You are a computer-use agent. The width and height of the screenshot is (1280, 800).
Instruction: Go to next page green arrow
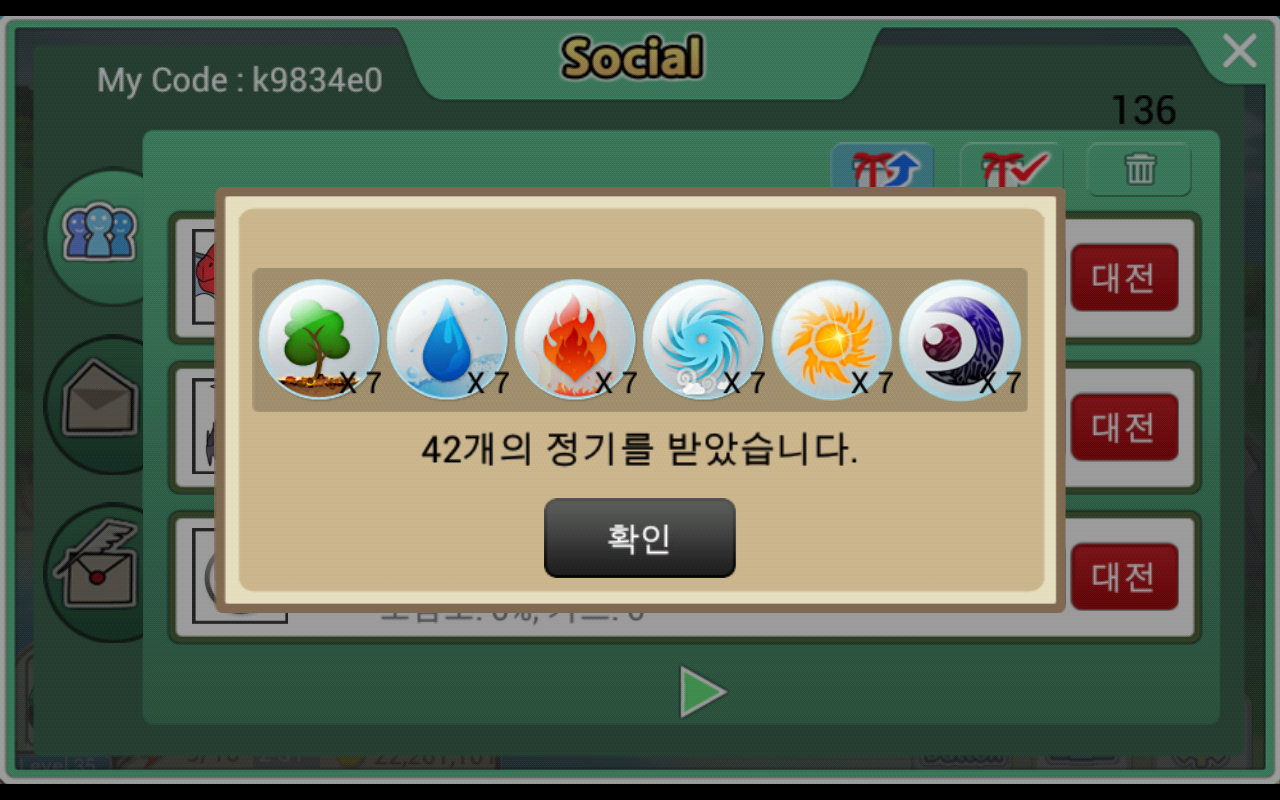click(x=703, y=691)
